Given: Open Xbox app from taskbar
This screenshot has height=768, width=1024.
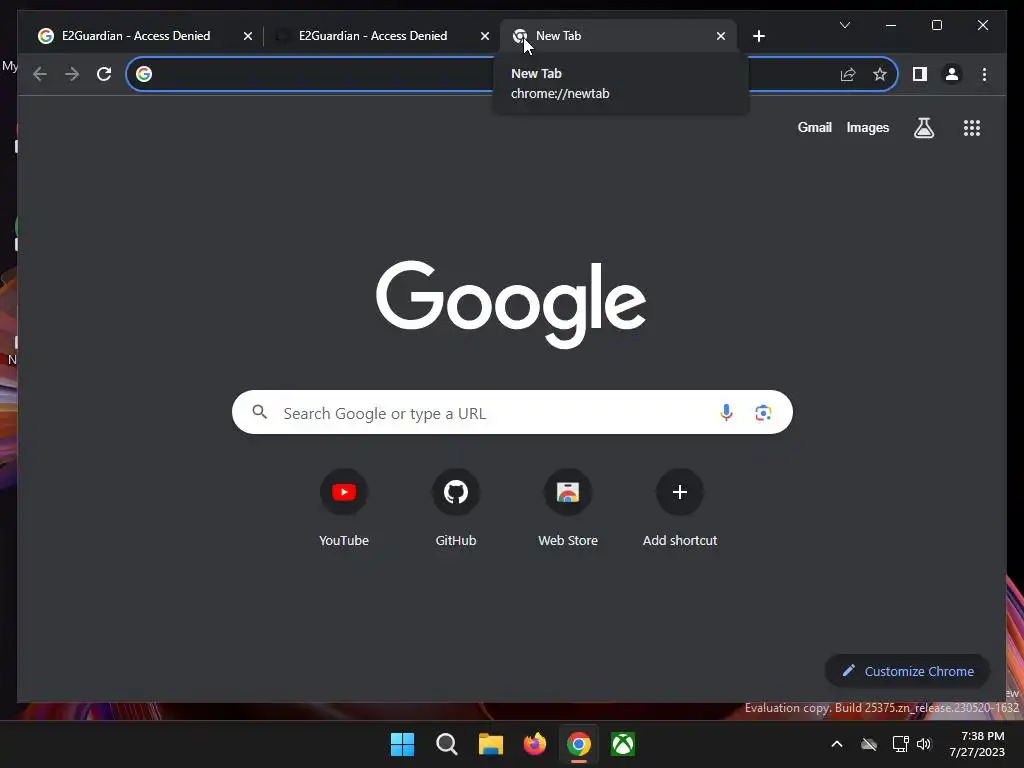Looking at the screenshot, I should tap(623, 744).
